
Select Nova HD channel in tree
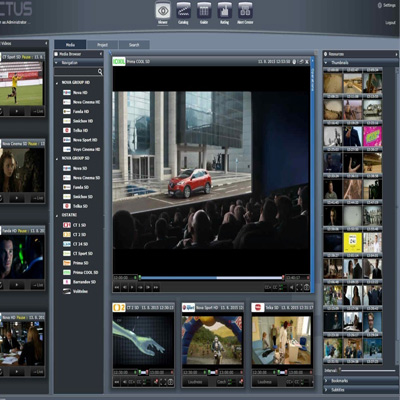point(75,93)
